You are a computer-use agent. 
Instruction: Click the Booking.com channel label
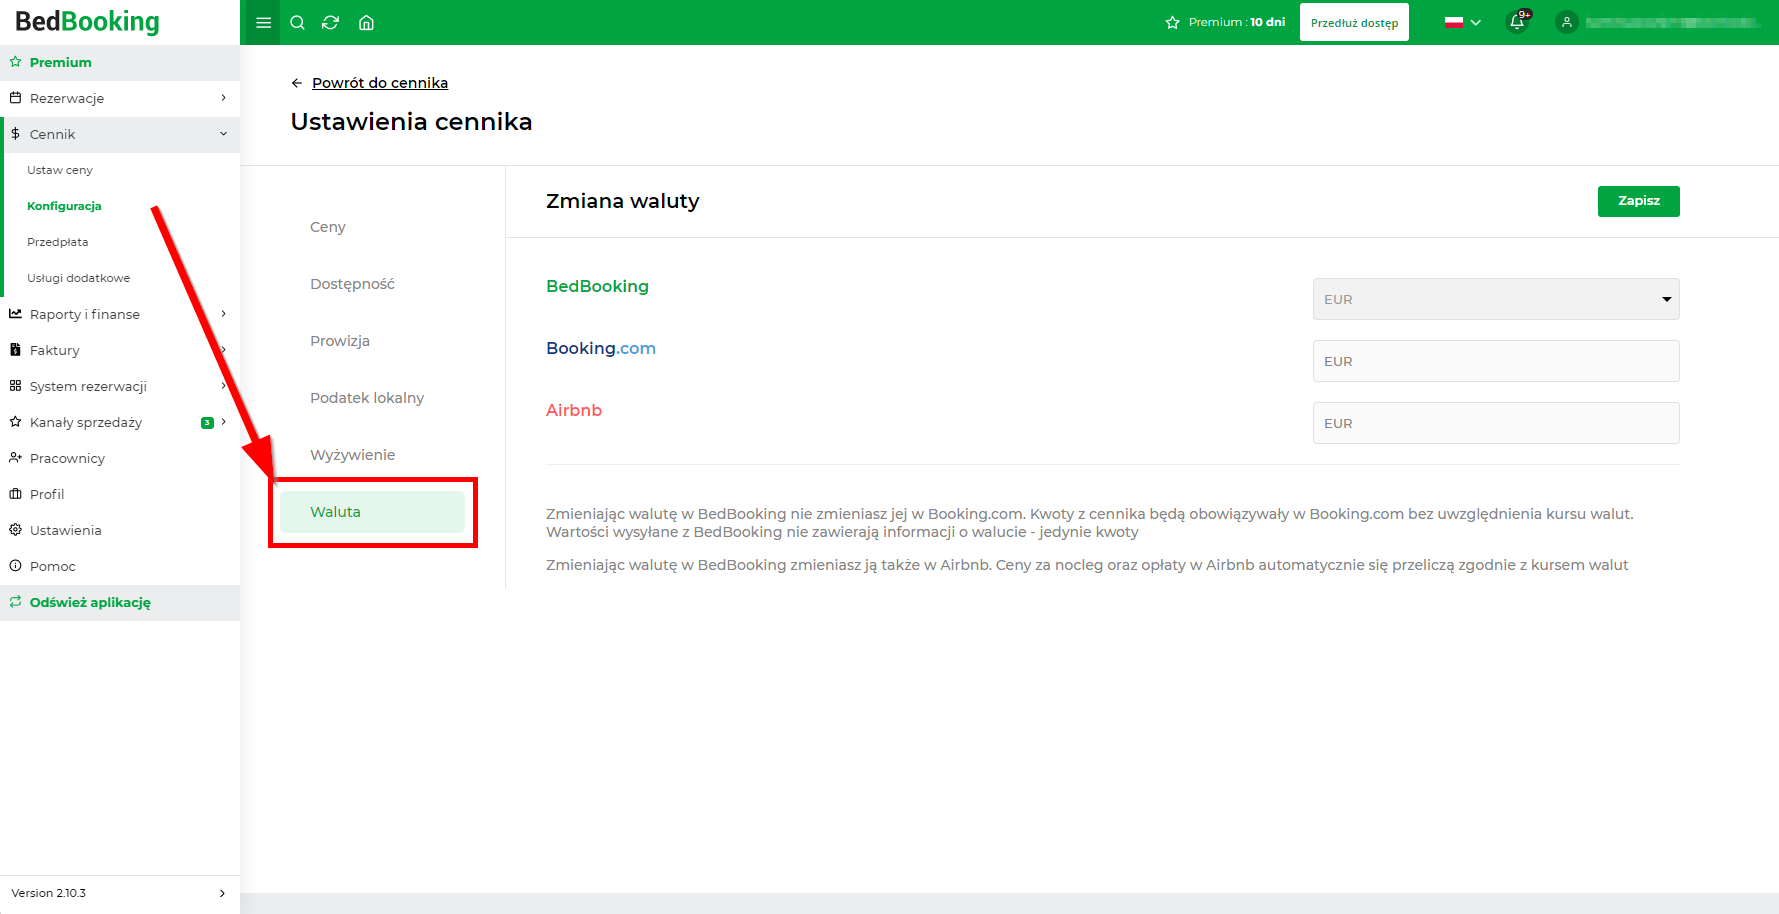point(601,348)
